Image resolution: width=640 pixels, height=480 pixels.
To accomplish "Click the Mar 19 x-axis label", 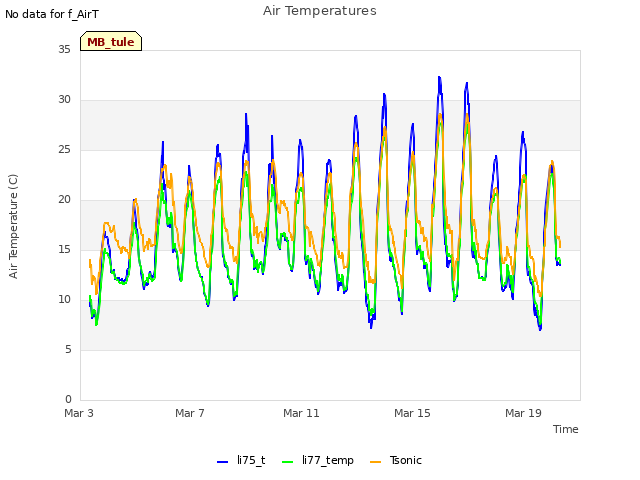I will click(x=523, y=413).
